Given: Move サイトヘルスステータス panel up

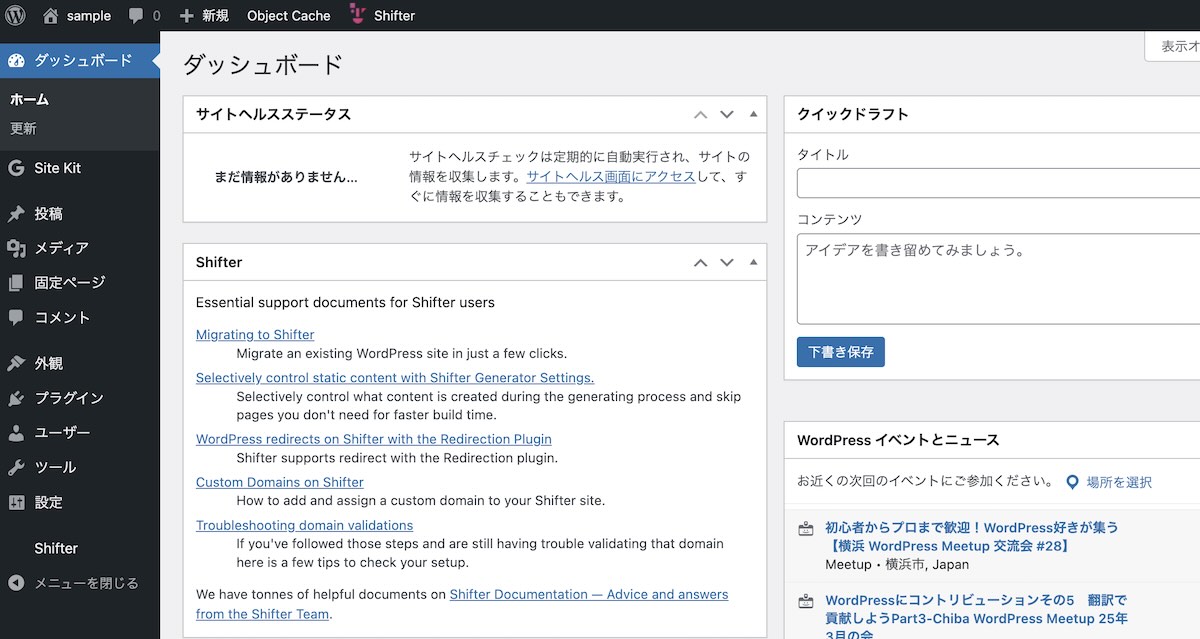Looking at the screenshot, I should [701, 115].
